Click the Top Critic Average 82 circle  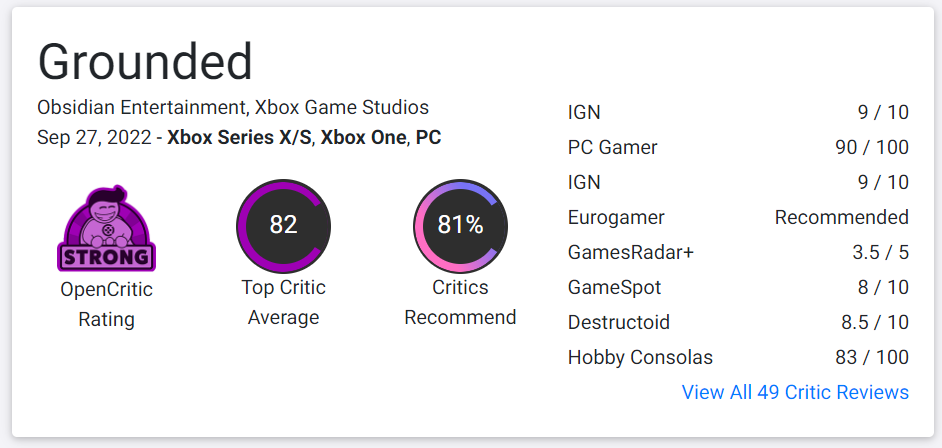click(x=283, y=225)
